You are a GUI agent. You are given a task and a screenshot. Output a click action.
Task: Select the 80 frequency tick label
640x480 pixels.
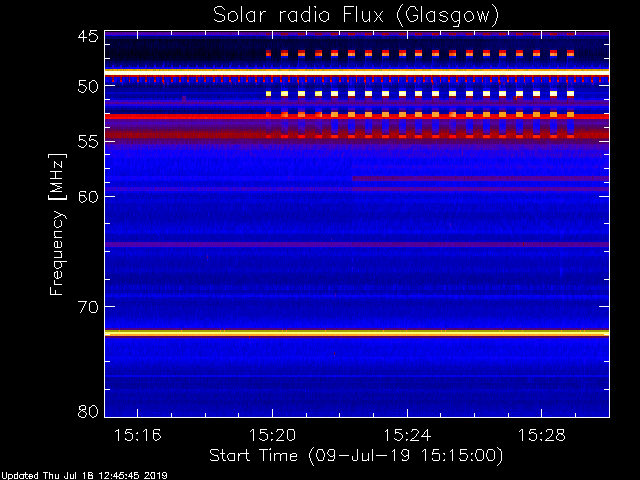[x=88, y=411]
